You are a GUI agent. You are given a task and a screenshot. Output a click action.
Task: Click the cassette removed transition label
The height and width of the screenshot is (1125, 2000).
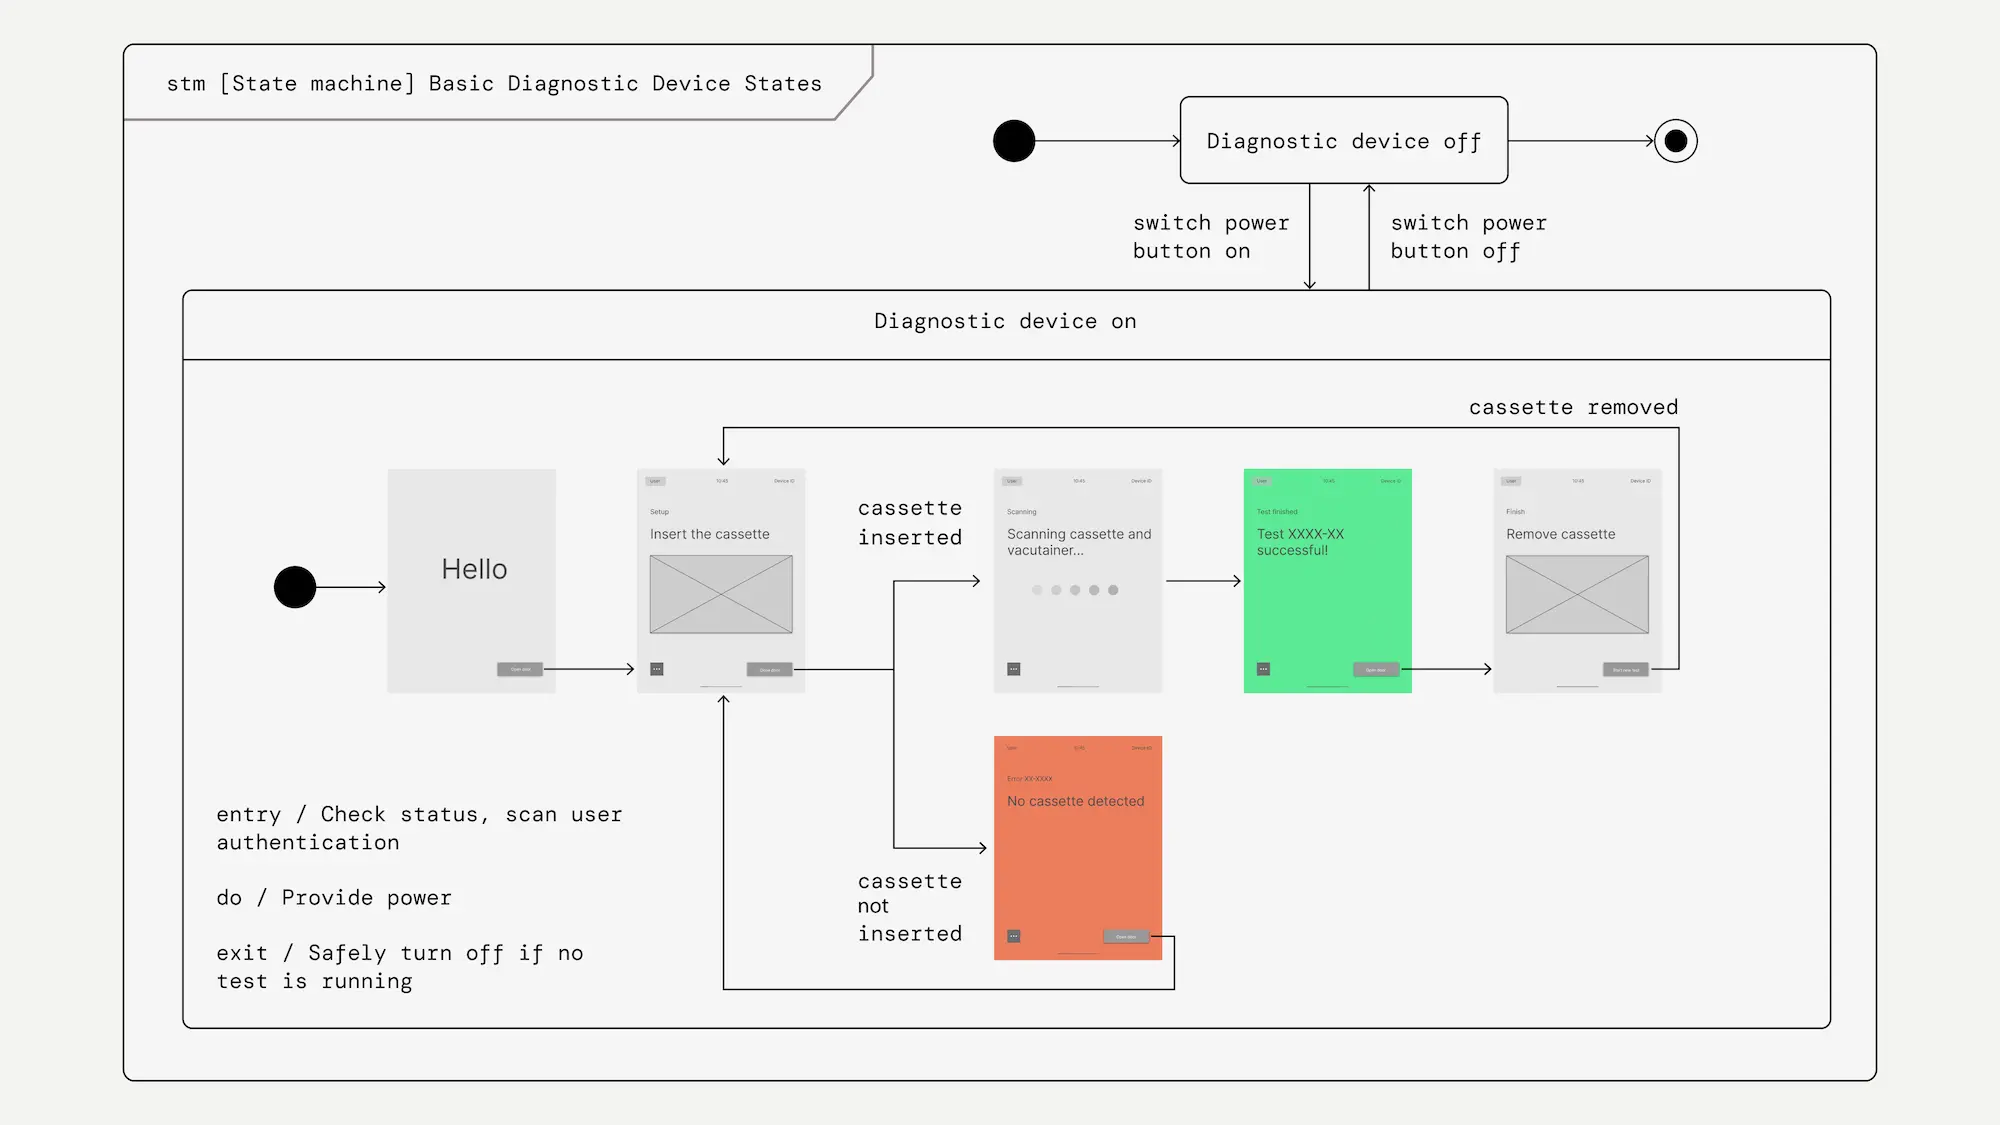pos(1573,407)
